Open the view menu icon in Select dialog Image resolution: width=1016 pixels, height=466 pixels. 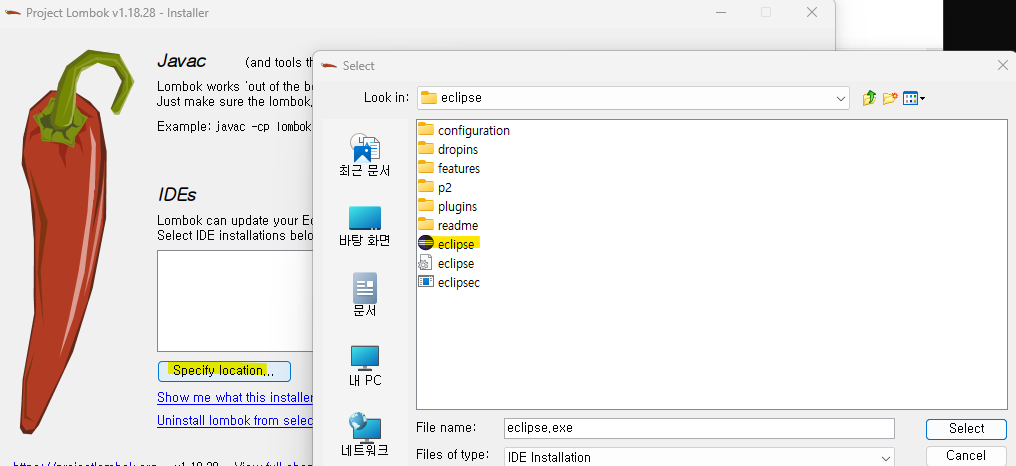click(x=914, y=99)
